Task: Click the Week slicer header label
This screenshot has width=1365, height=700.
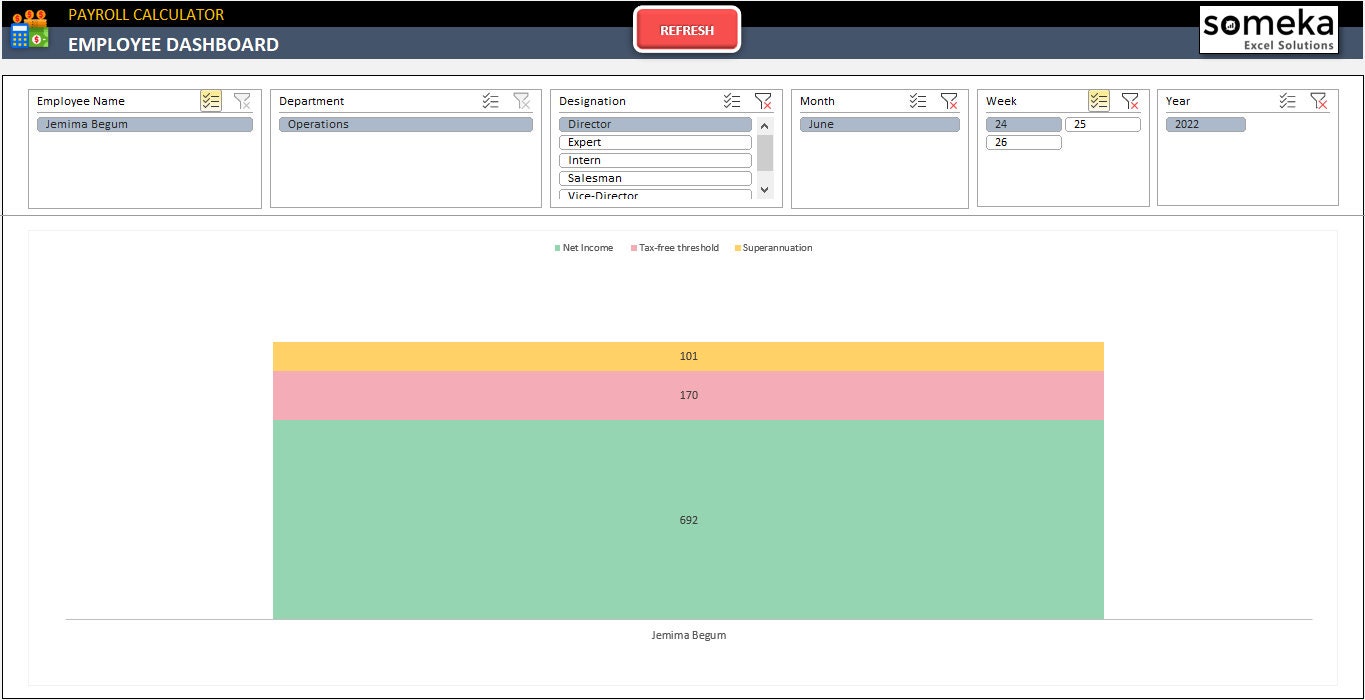Action: pos(1001,101)
